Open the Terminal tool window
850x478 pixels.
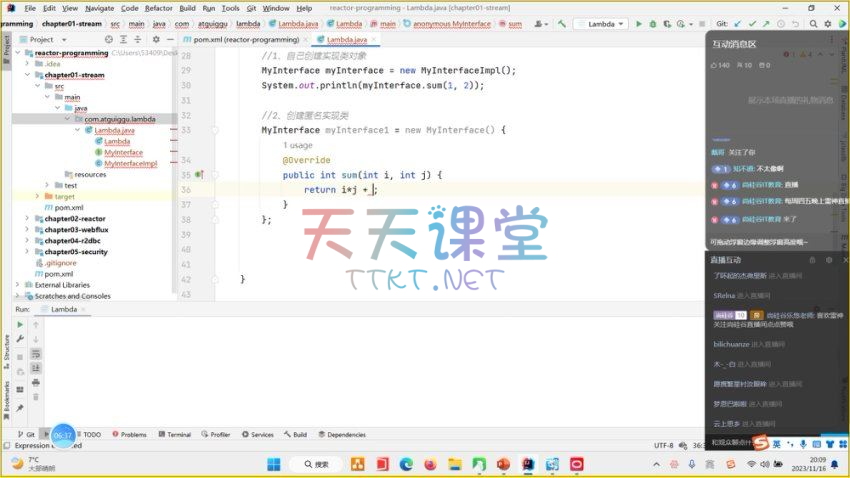click(178, 435)
